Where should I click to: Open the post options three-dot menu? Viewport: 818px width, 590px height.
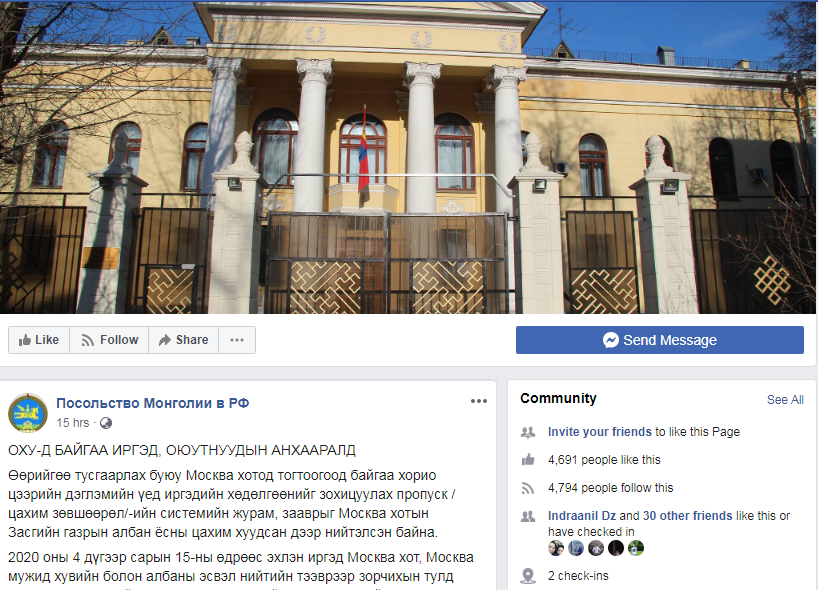(x=478, y=401)
